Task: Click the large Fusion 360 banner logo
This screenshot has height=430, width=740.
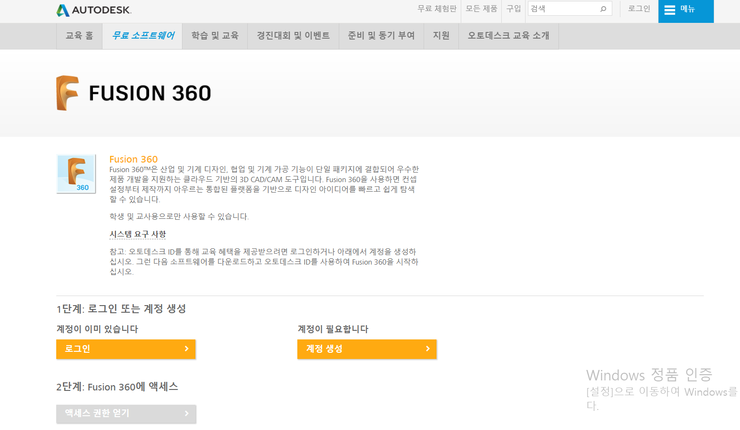Action: tap(134, 93)
